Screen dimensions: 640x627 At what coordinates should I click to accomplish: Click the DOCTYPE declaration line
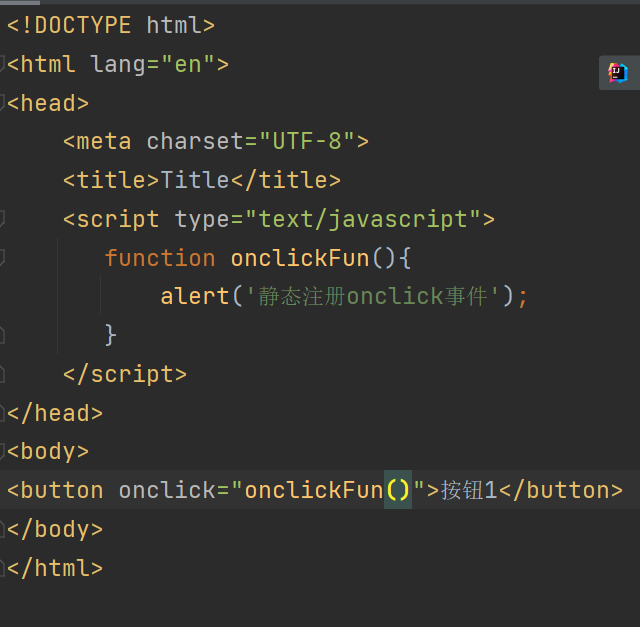click(110, 25)
